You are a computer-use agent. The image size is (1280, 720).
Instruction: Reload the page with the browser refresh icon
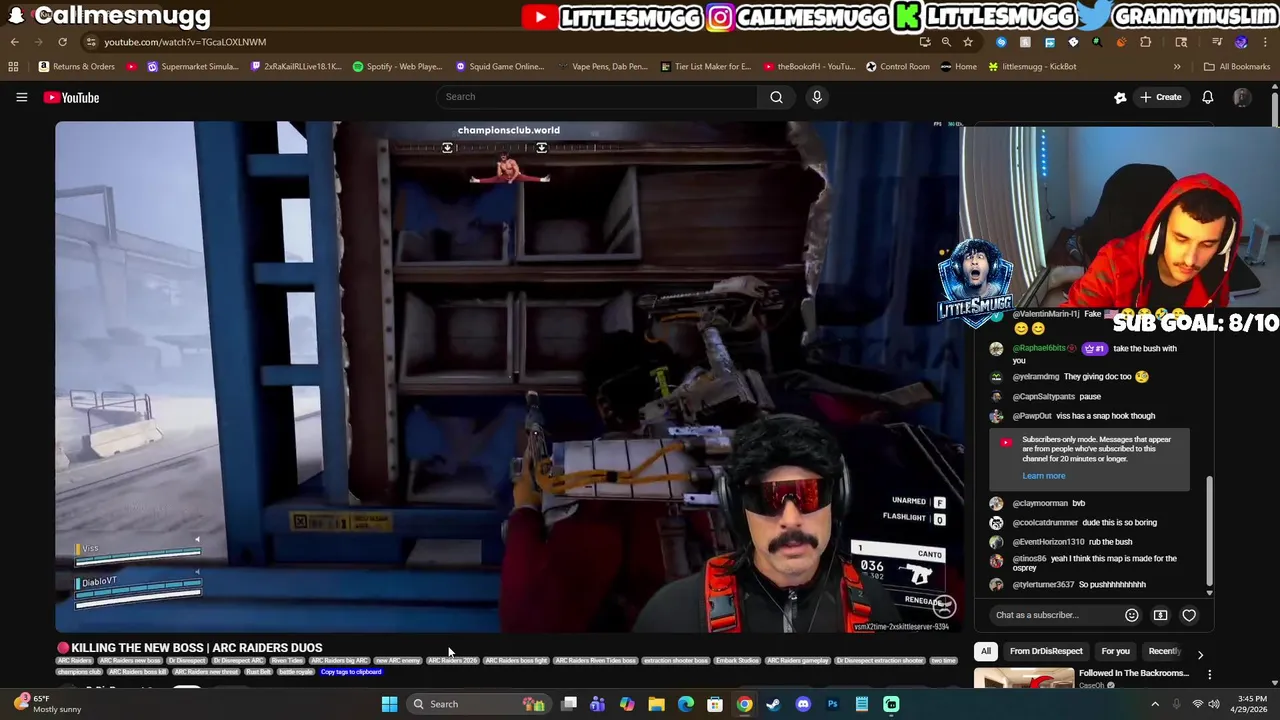pyautogui.click(x=62, y=42)
